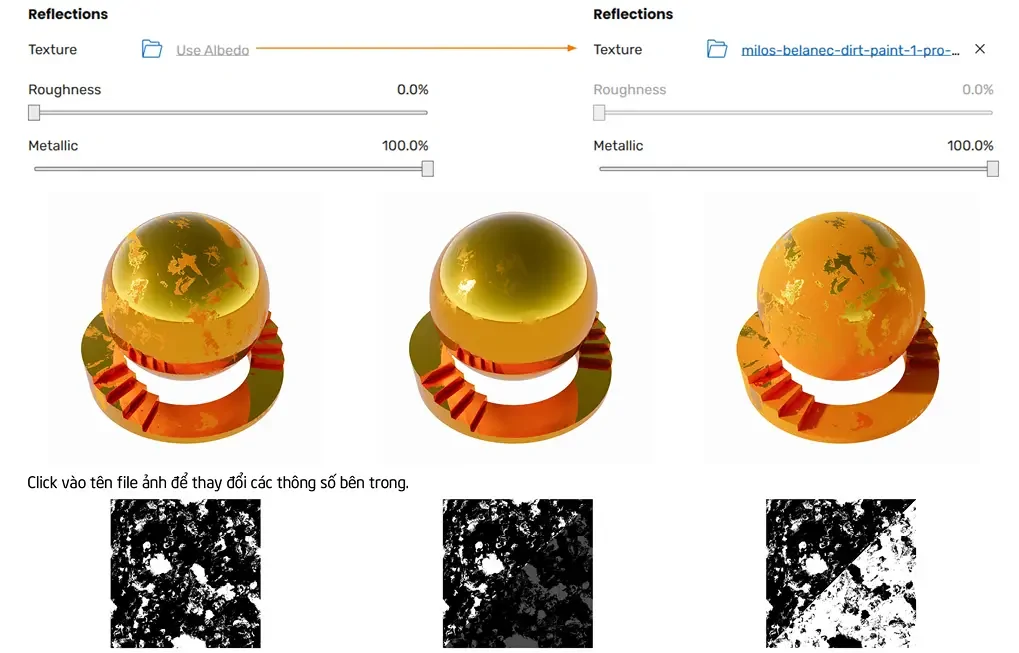Select the left Metallic 100.0% value

[x=405, y=146]
